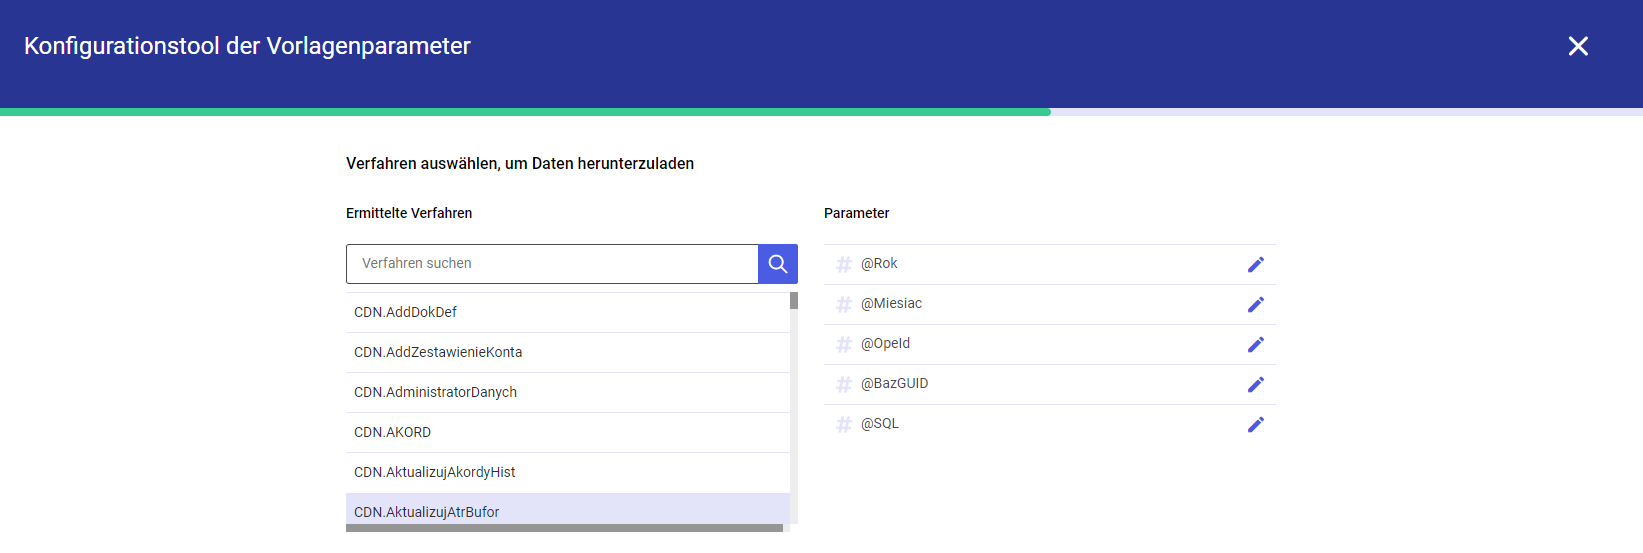This screenshot has height=553, width=1643.
Task: Click the hash icon beside @SQL
Action: 844,424
